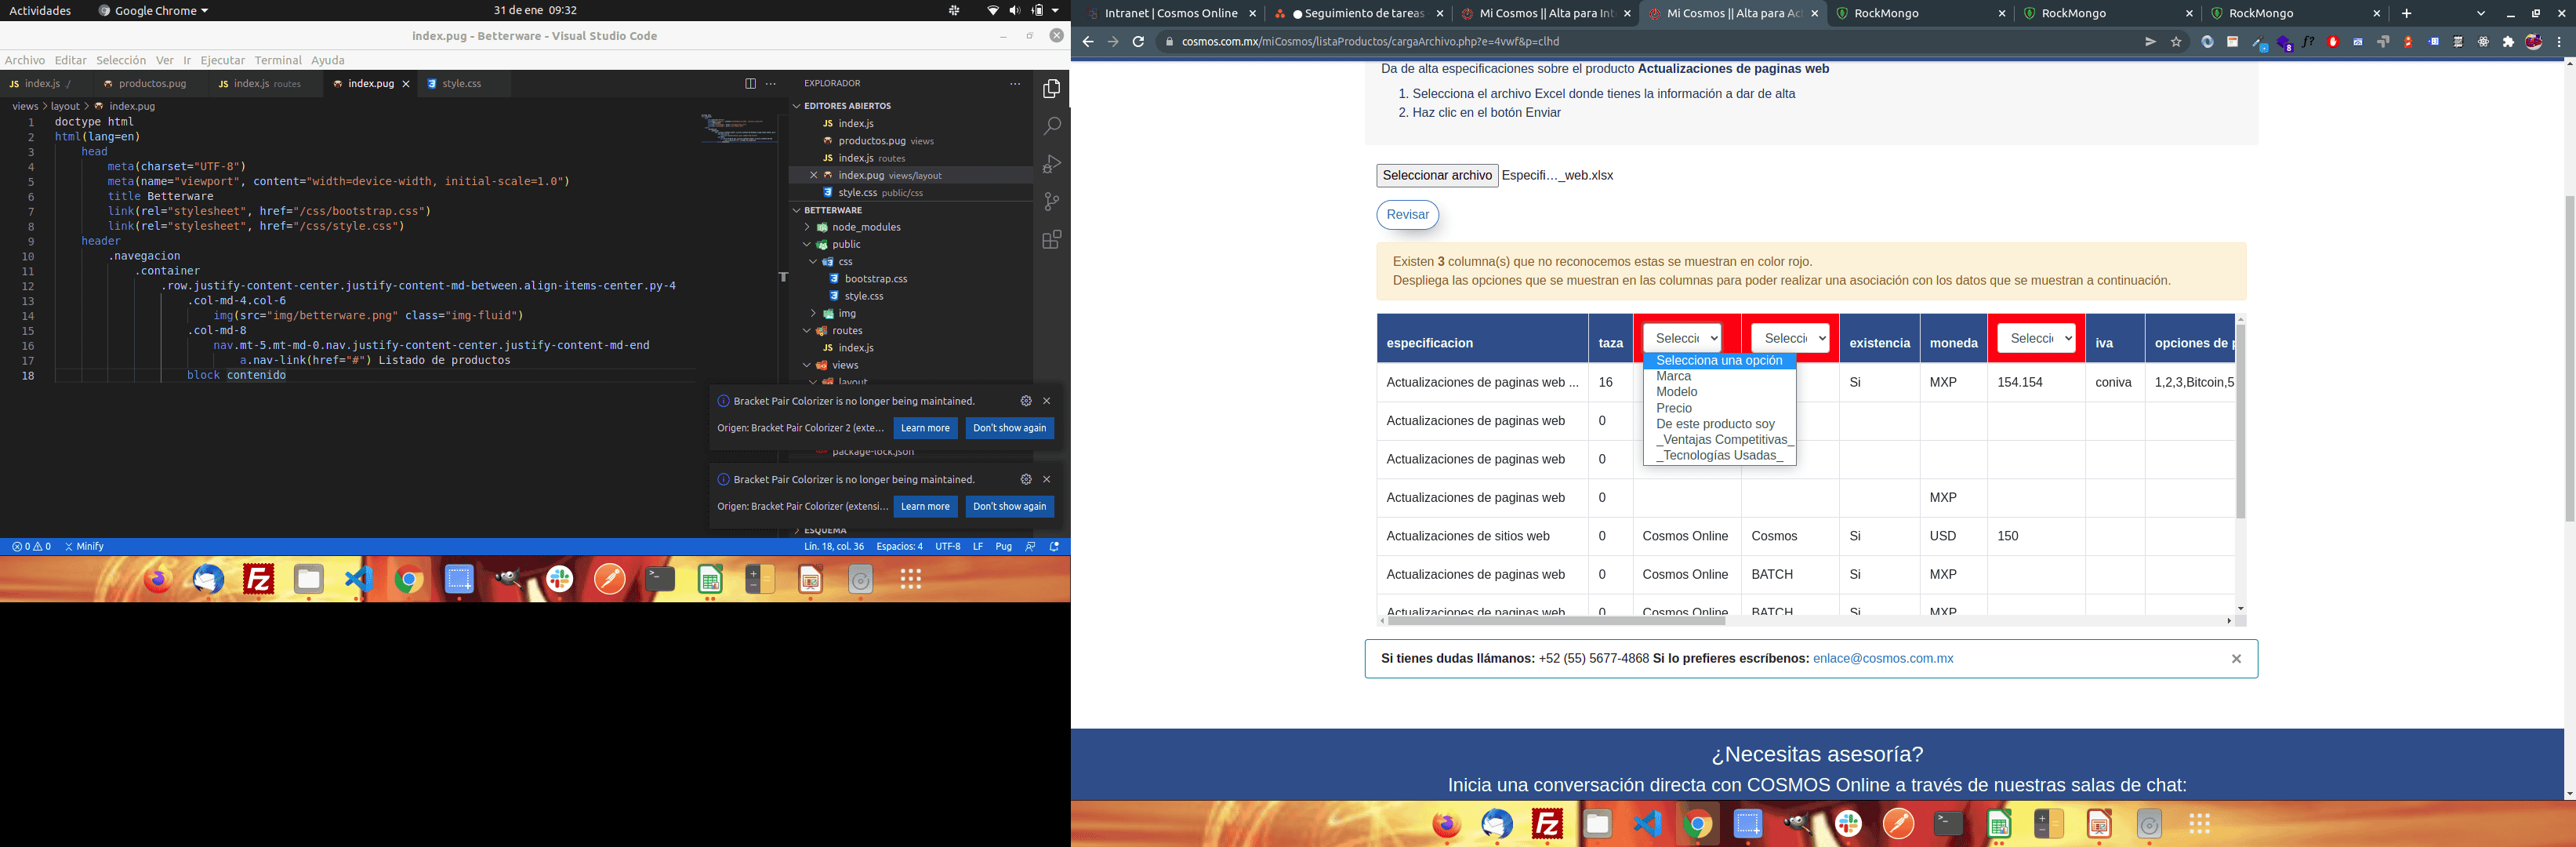Image resolution: width=2576 pixels, height=847 pixels.
Task: Switch to Intranet | Cosmos Online Chrome tab
Action: click(x=1171, y=14)
